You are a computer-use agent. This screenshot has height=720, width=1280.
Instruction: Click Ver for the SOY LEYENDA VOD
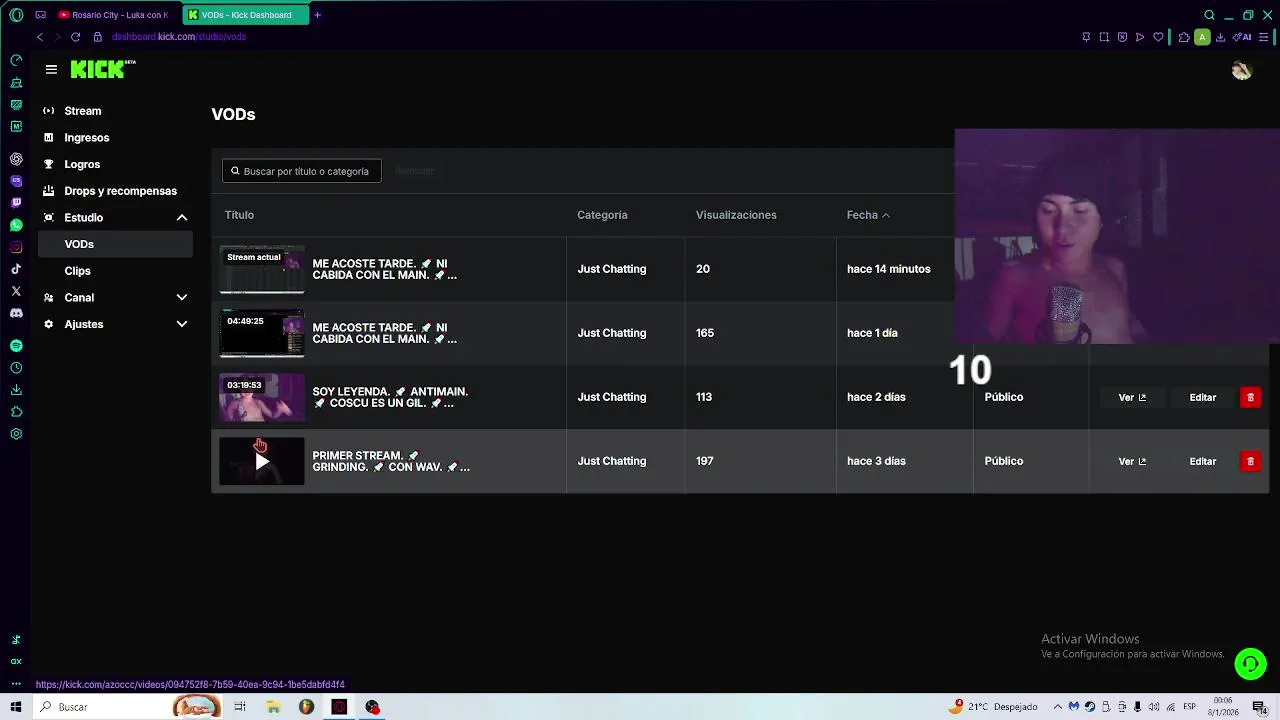[1132, 397]
